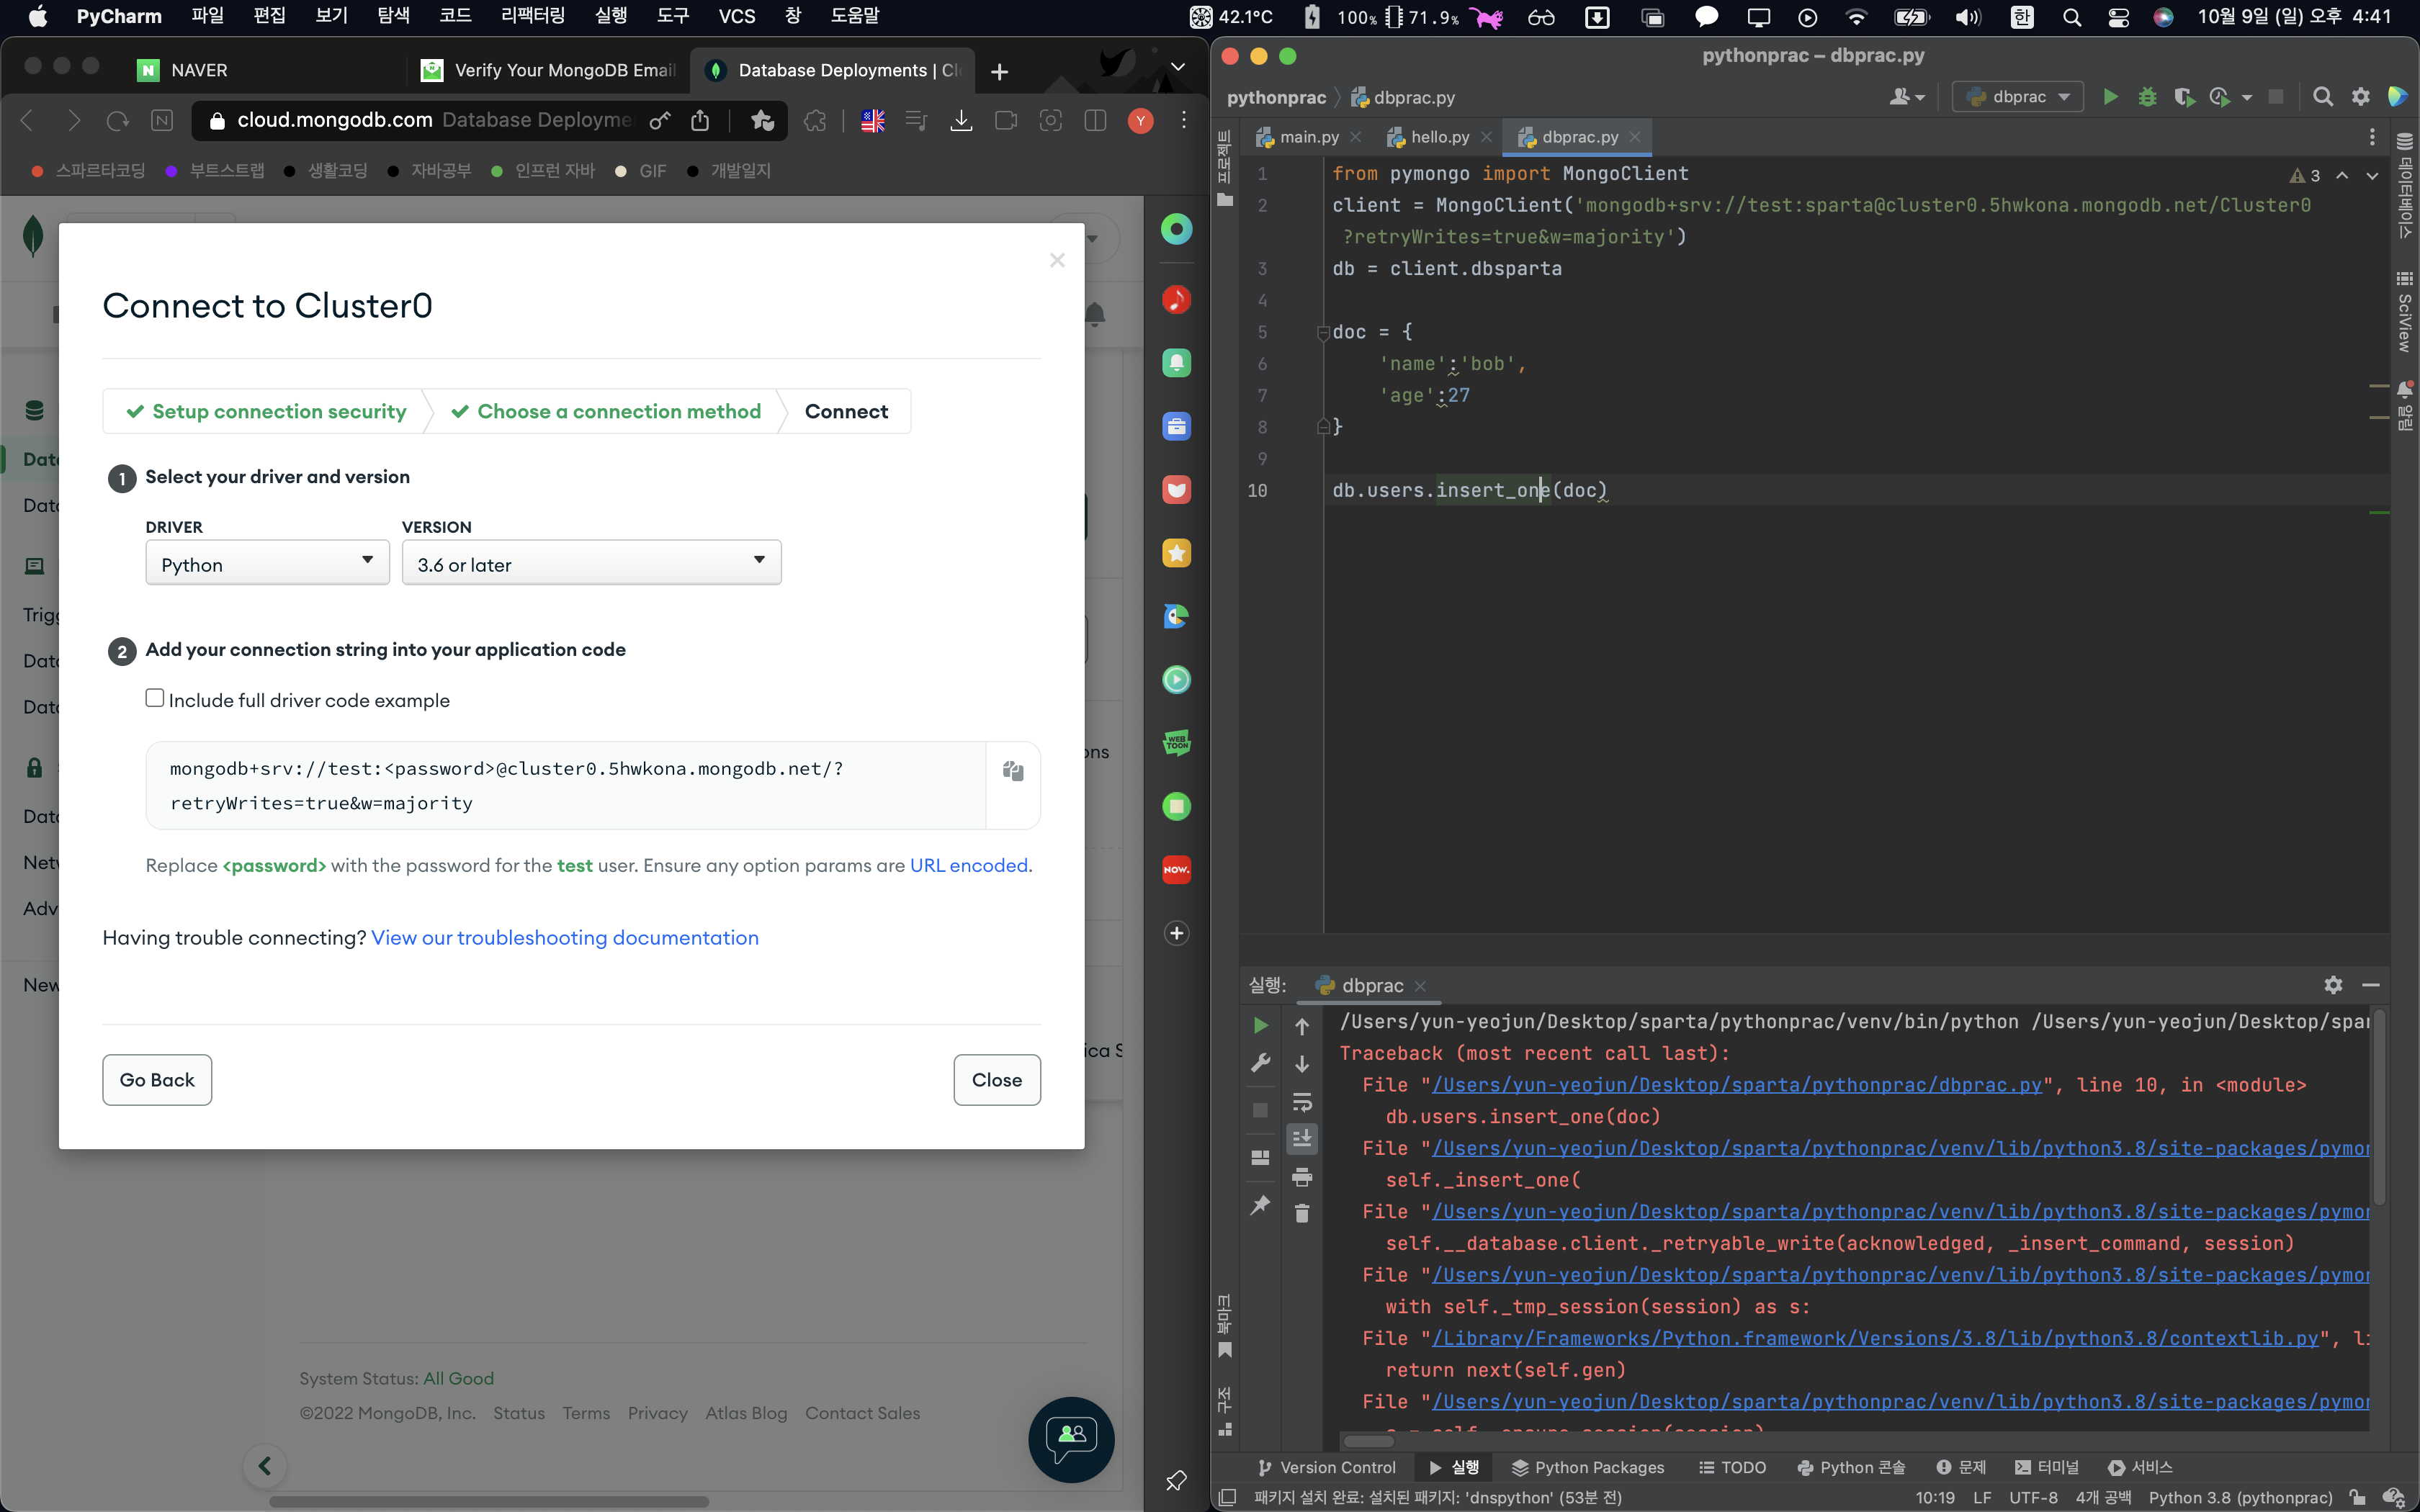Expand the profiler options arrow
Image resolution: width=2420 pixels, height=1512 pixels.
(x=2247, y=98)
